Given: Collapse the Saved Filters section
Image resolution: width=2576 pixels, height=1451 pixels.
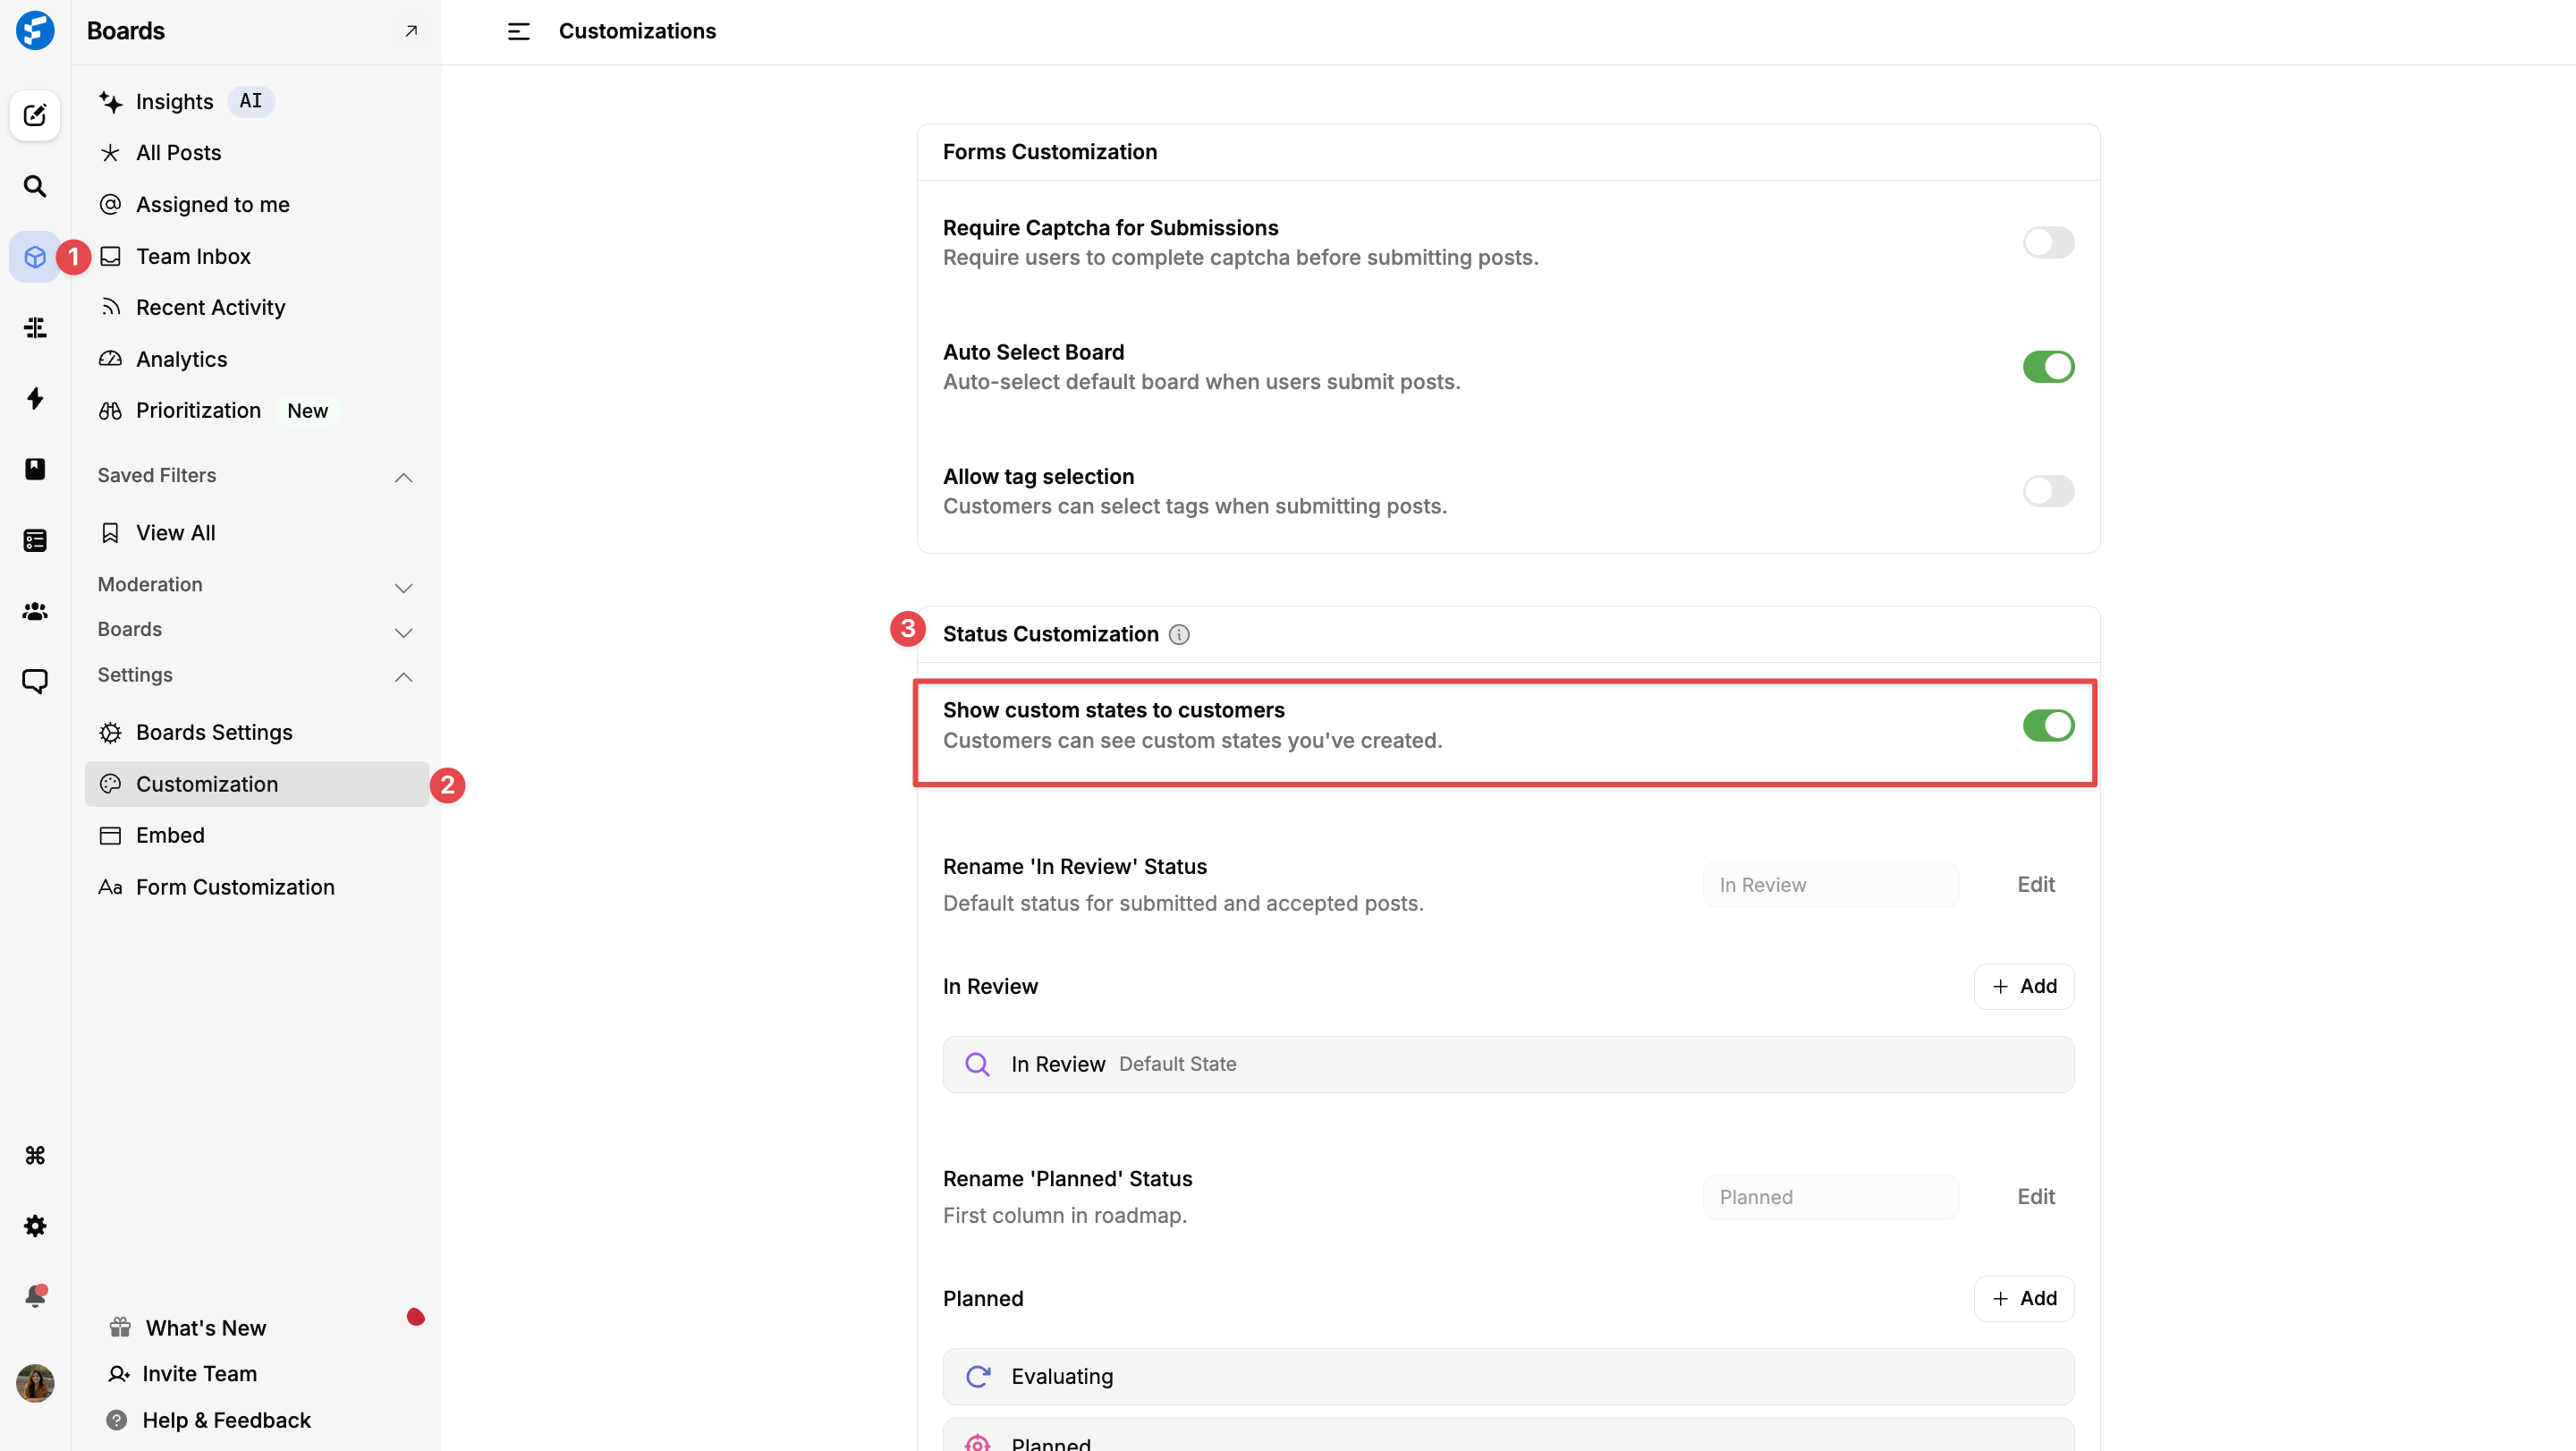Looking at the screenshot, I should [403, 477].
